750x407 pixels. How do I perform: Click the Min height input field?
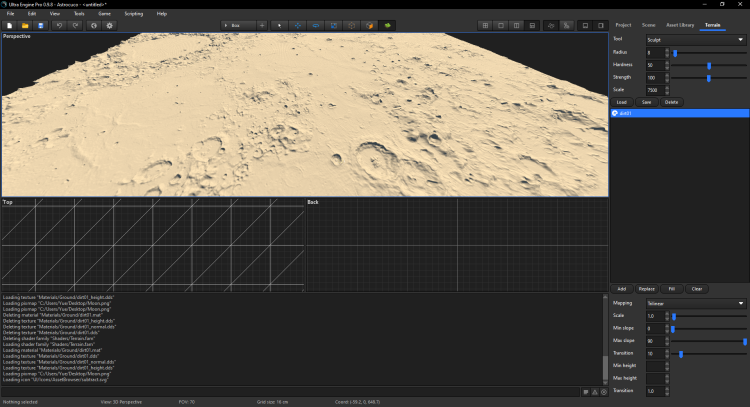[653, 366]
